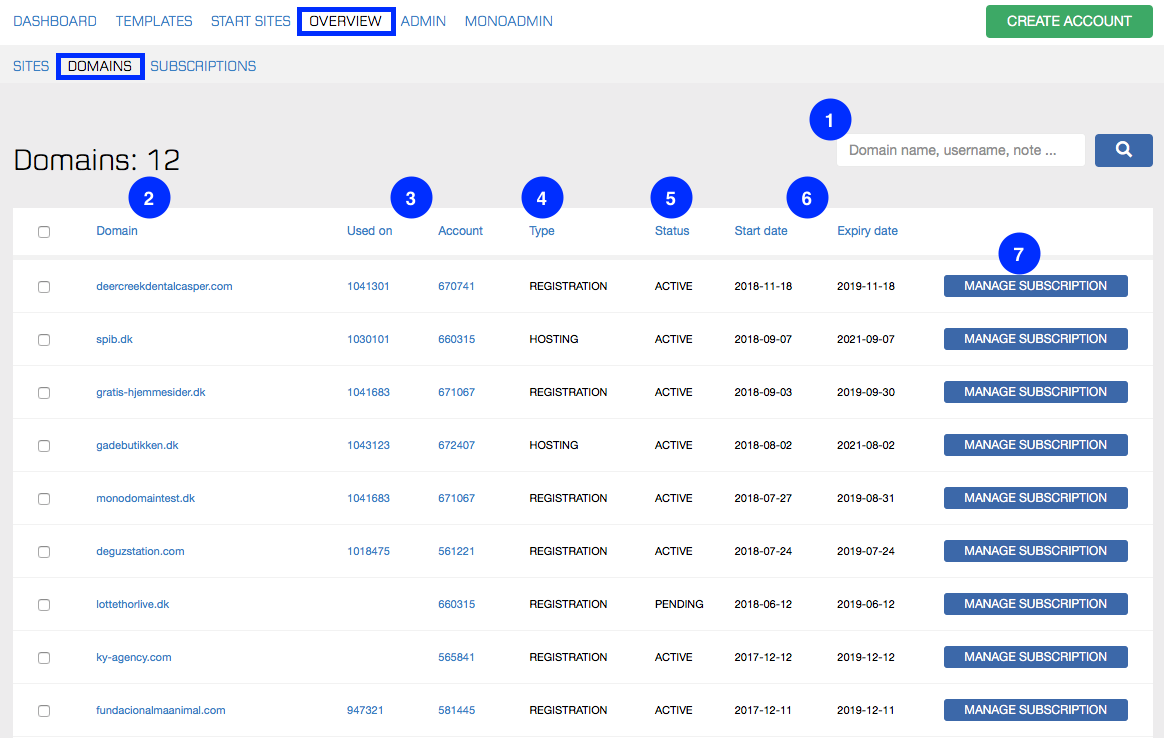Open the Dashboard menu item
This screenshot has height=738, width=1164.
tap(55, 22)
